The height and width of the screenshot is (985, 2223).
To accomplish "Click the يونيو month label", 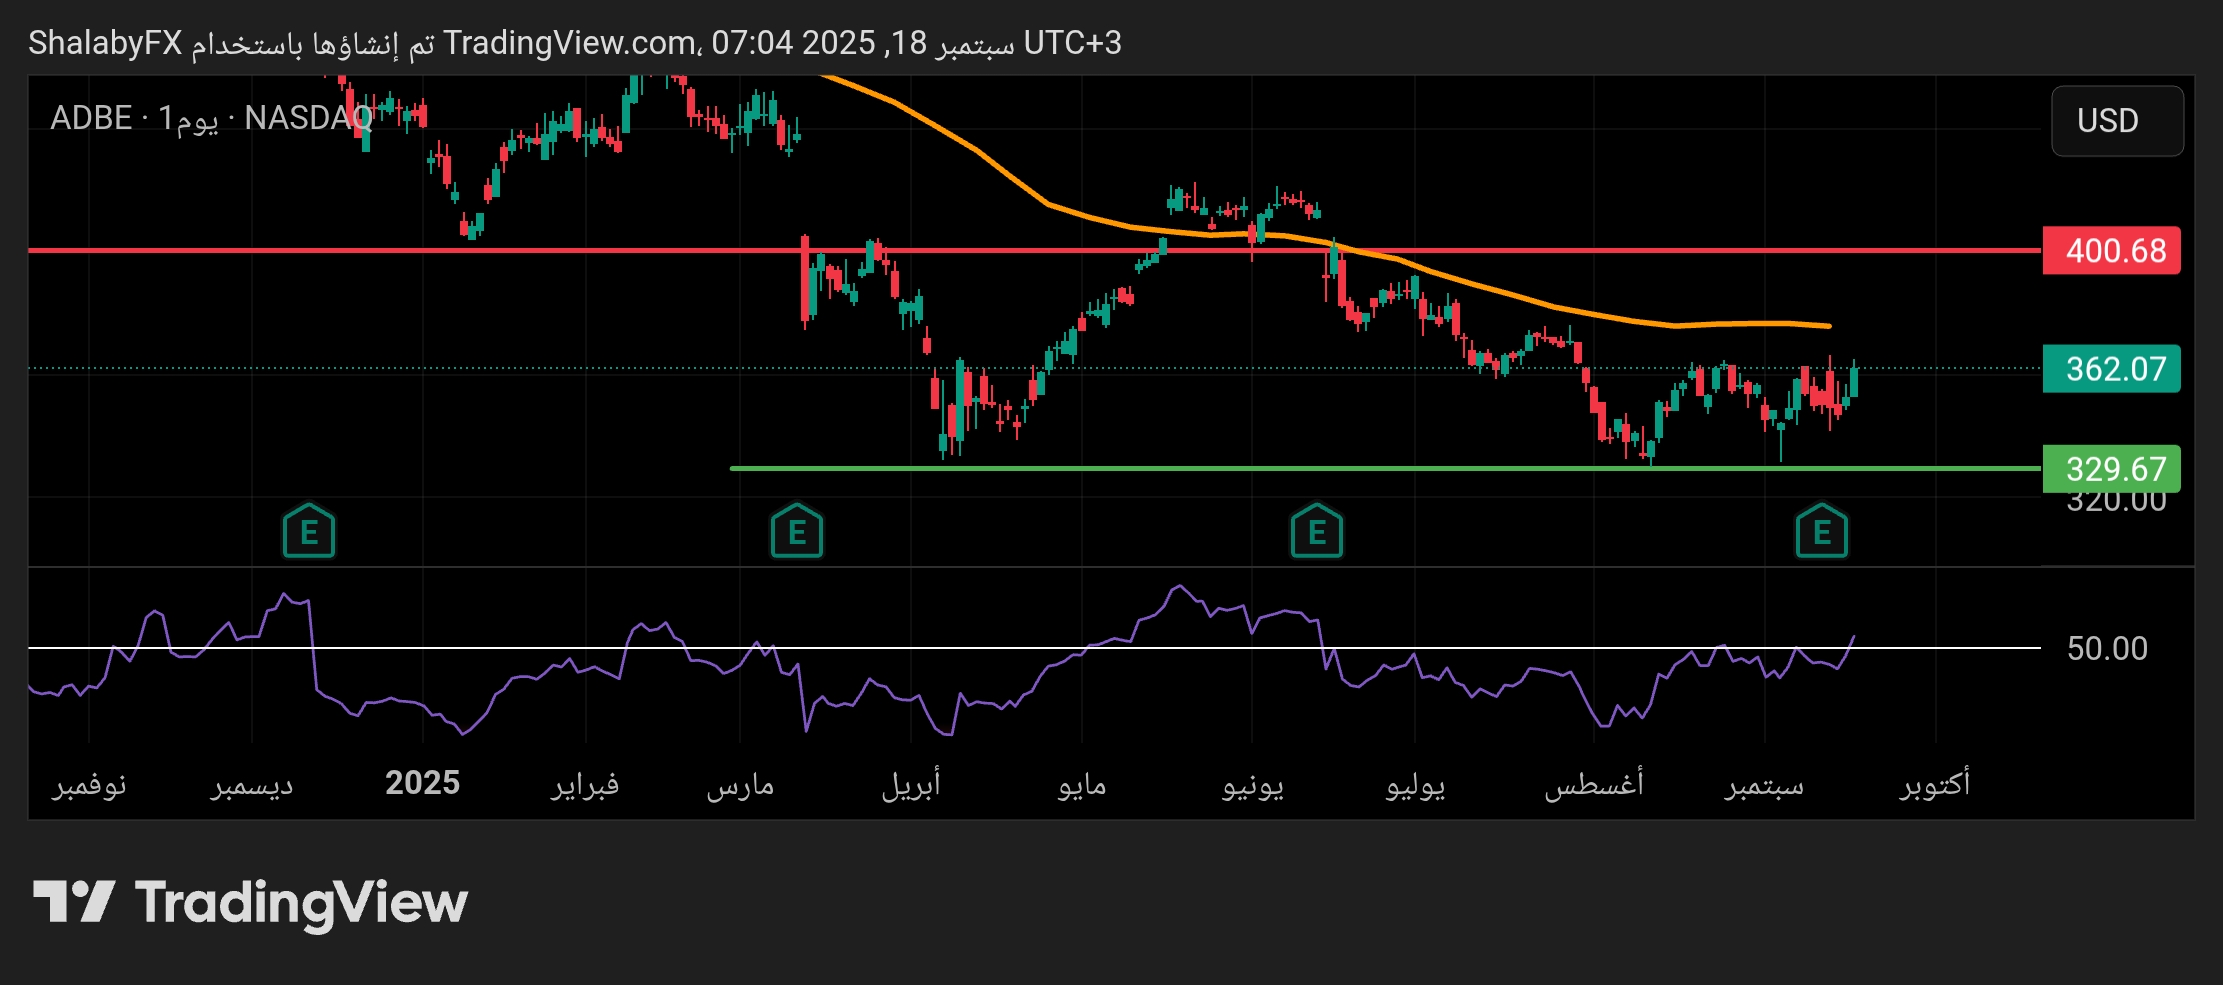I will 1253,785.
